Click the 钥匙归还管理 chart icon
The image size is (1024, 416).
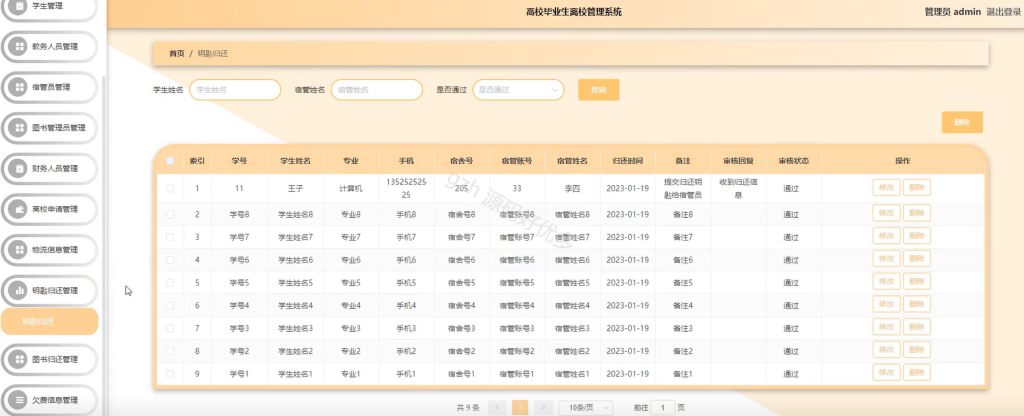tap(19, 291)
